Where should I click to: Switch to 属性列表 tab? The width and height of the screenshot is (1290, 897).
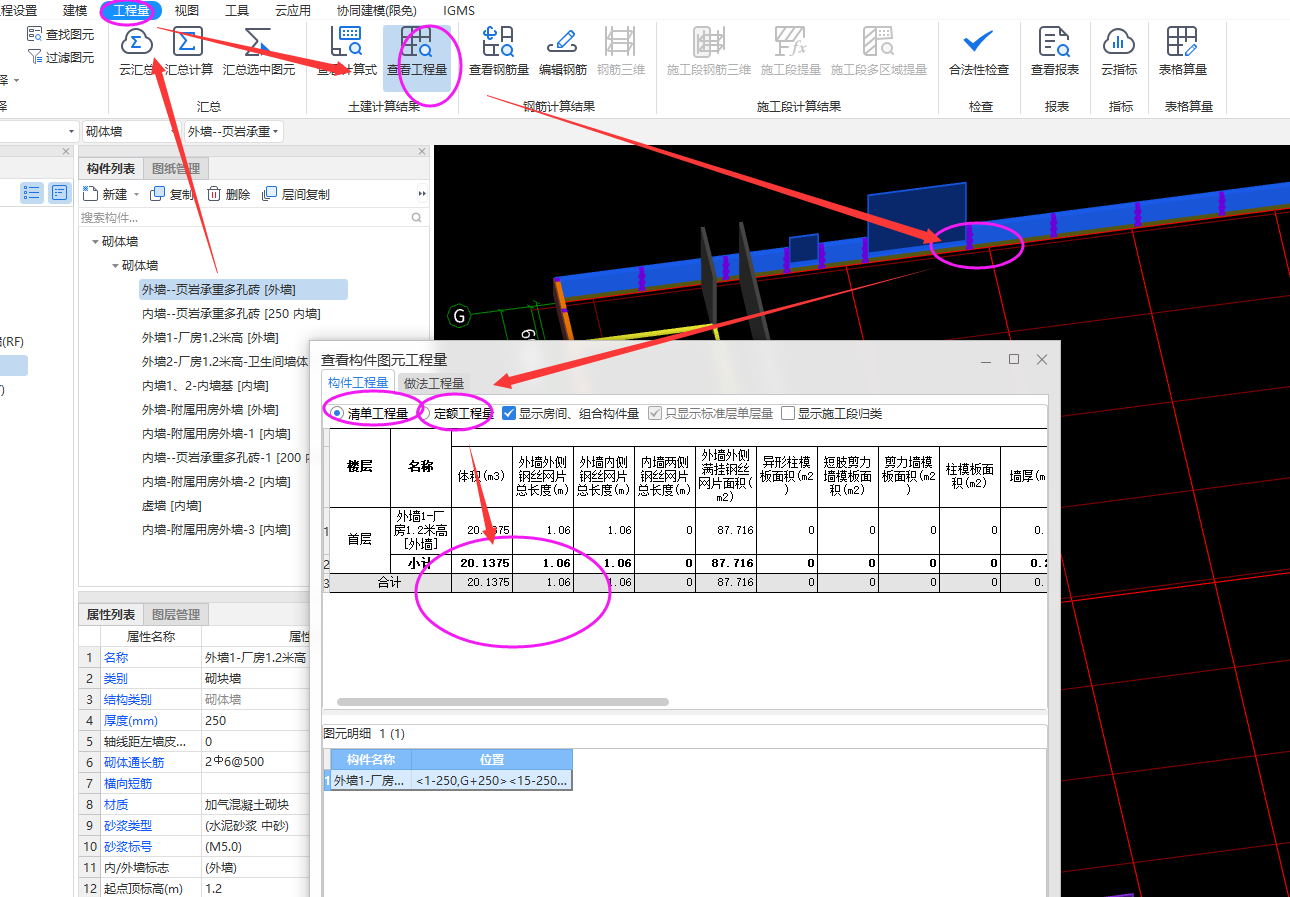111,614
